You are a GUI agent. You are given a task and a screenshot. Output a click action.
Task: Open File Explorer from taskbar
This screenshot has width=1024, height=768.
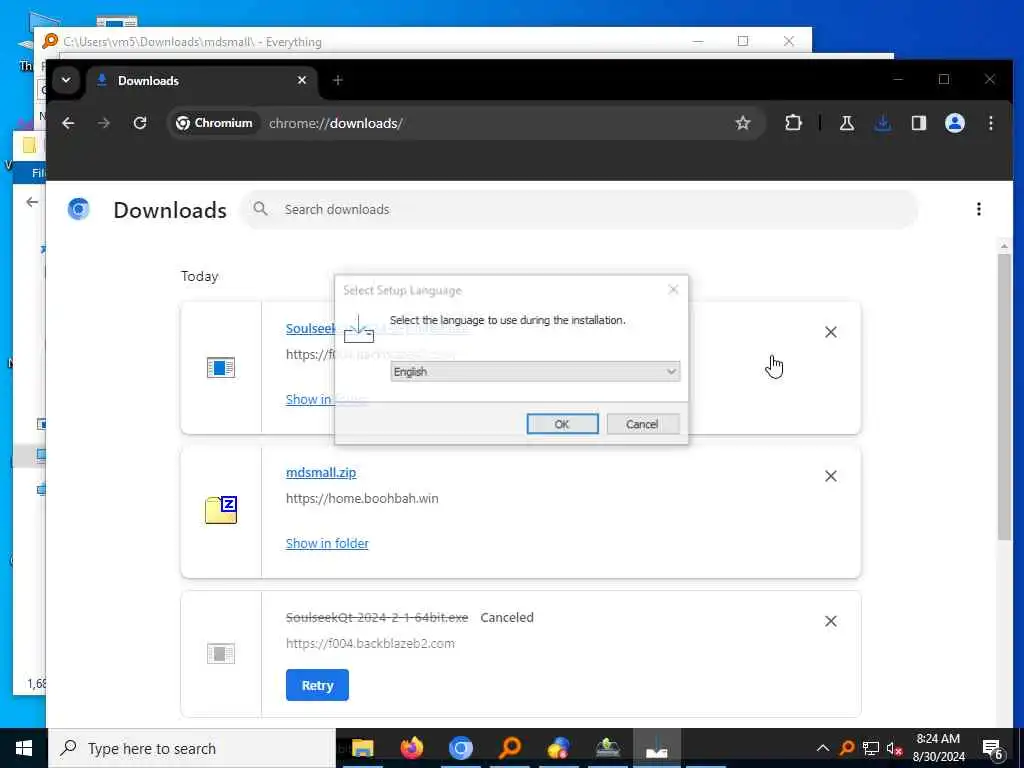click(362, 748)
